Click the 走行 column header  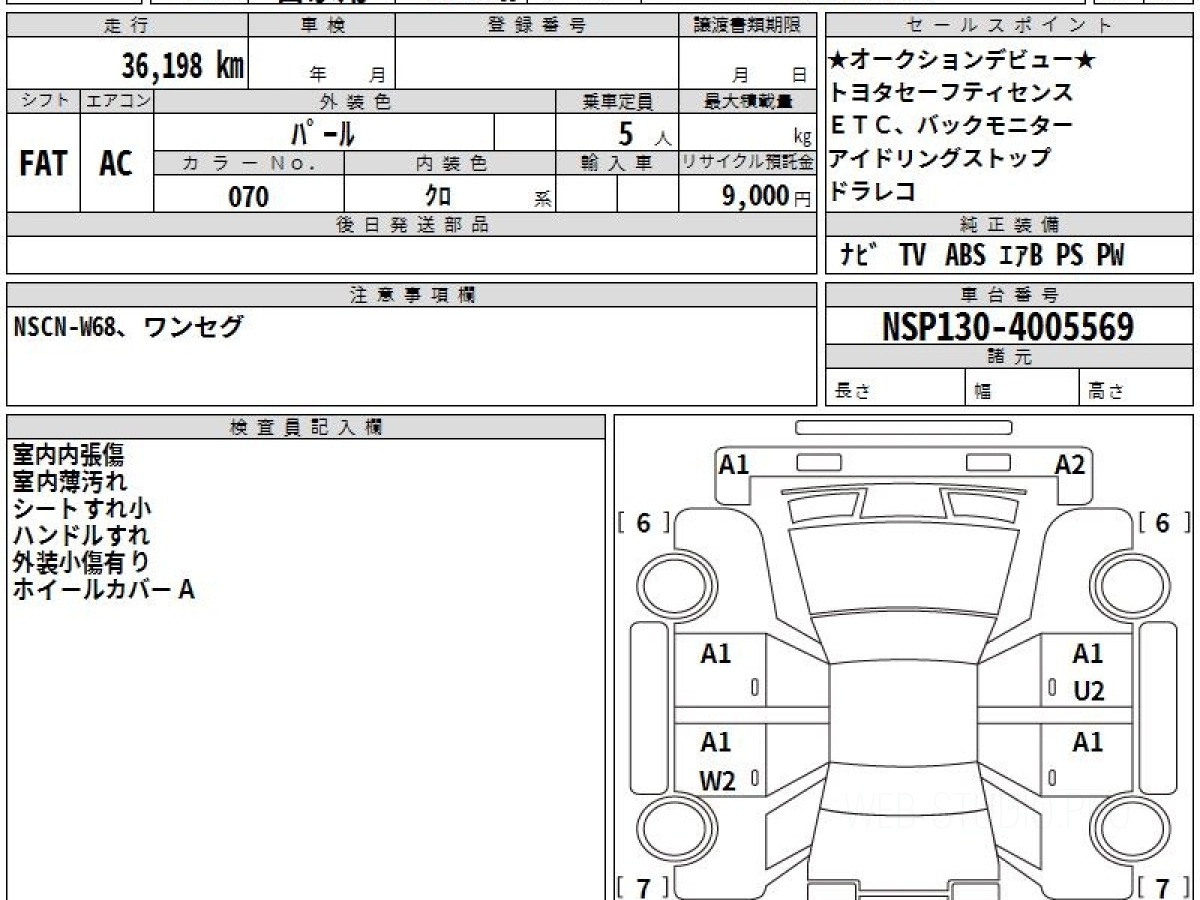pos(127,26)
